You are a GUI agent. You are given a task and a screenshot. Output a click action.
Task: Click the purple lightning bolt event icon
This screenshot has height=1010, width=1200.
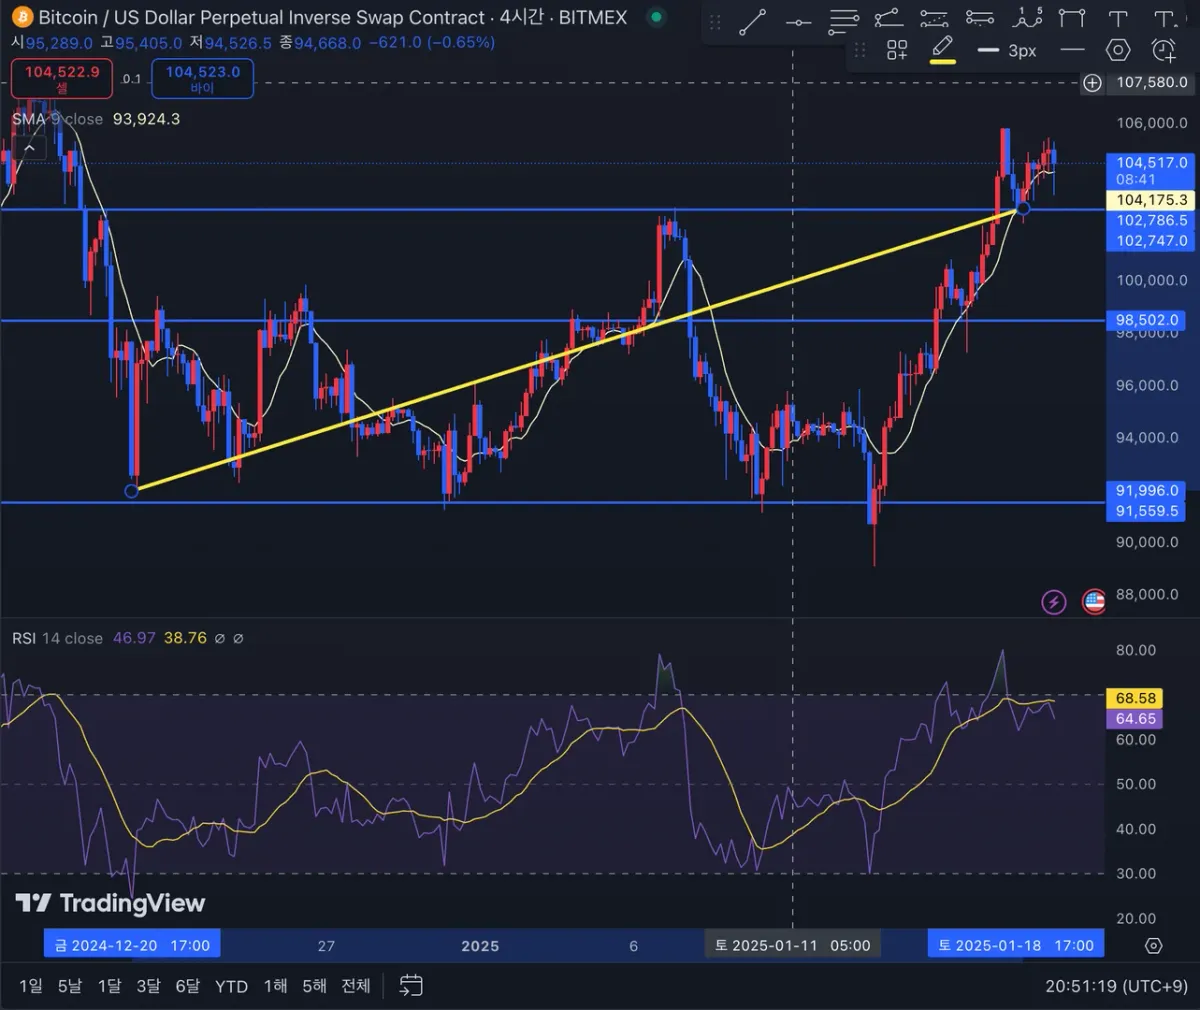pyautogui.click(x=1053, y=602)
